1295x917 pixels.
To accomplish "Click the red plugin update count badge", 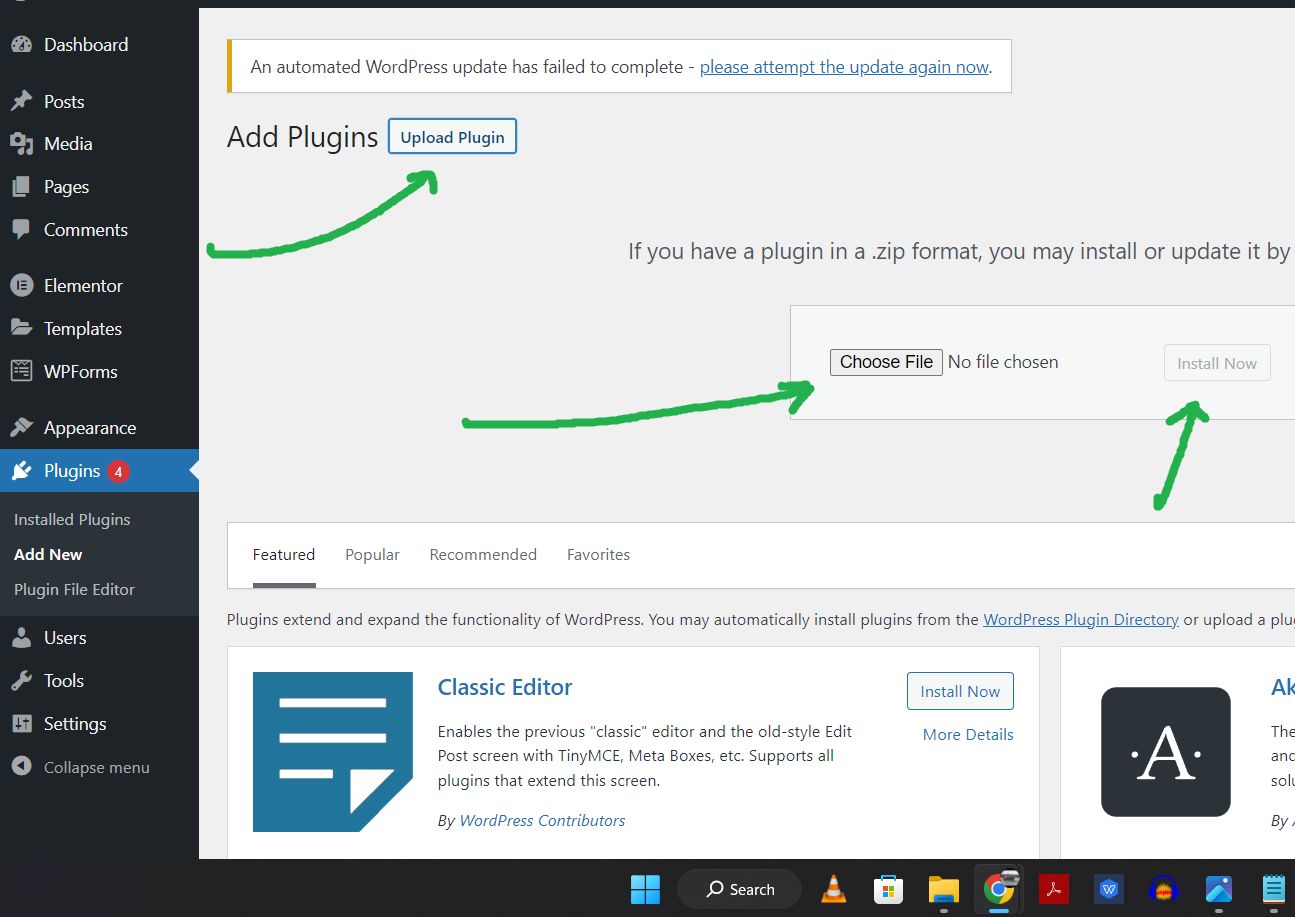I will coord(118,471).
